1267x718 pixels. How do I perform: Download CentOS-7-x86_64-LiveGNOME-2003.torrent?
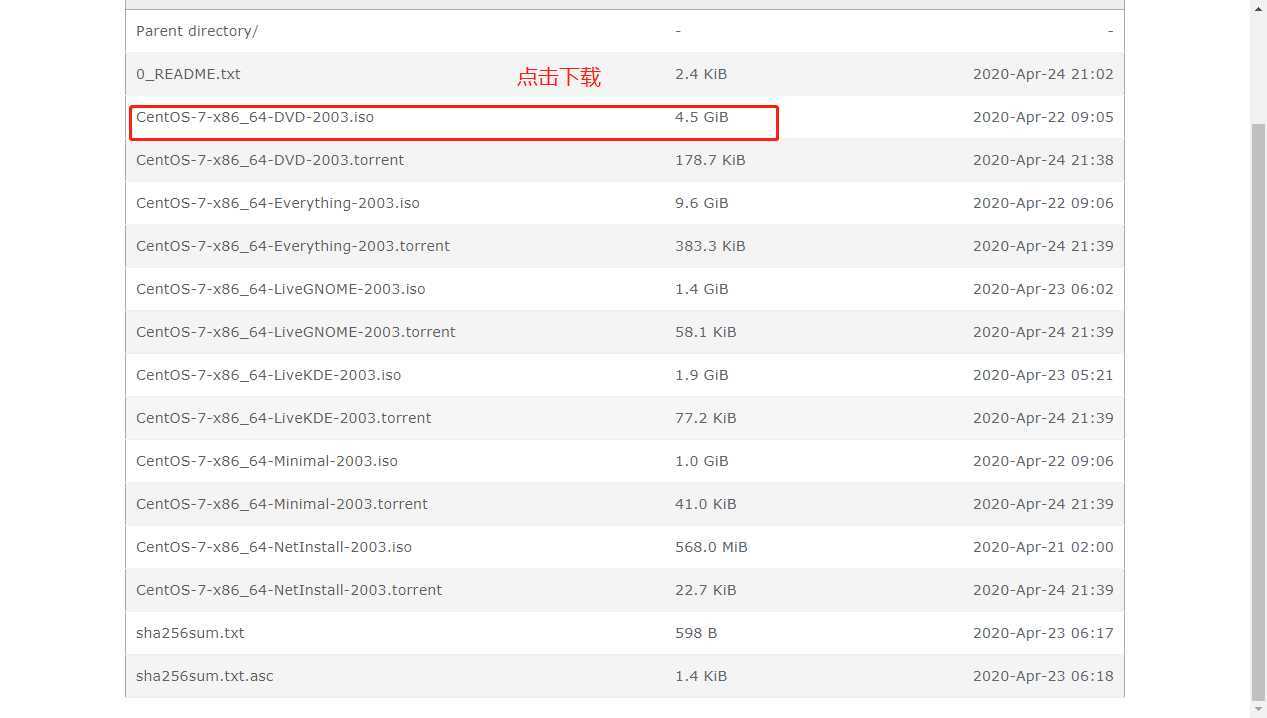(296, 332)
